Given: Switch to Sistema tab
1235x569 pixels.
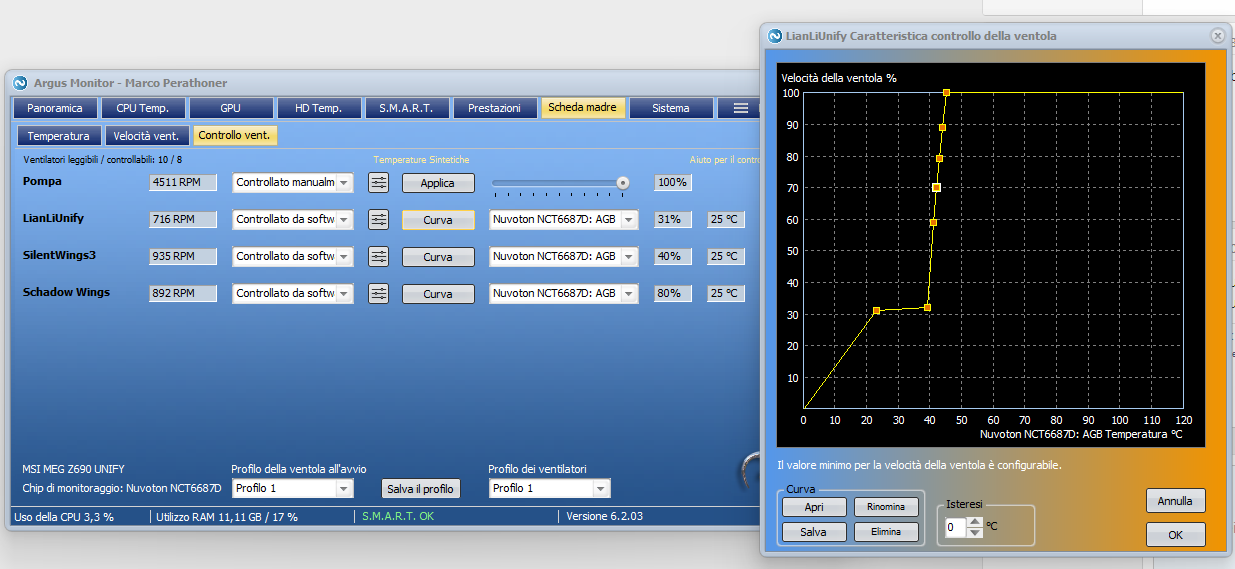Looking at the screenshot, I should click(x=671, y=108).
